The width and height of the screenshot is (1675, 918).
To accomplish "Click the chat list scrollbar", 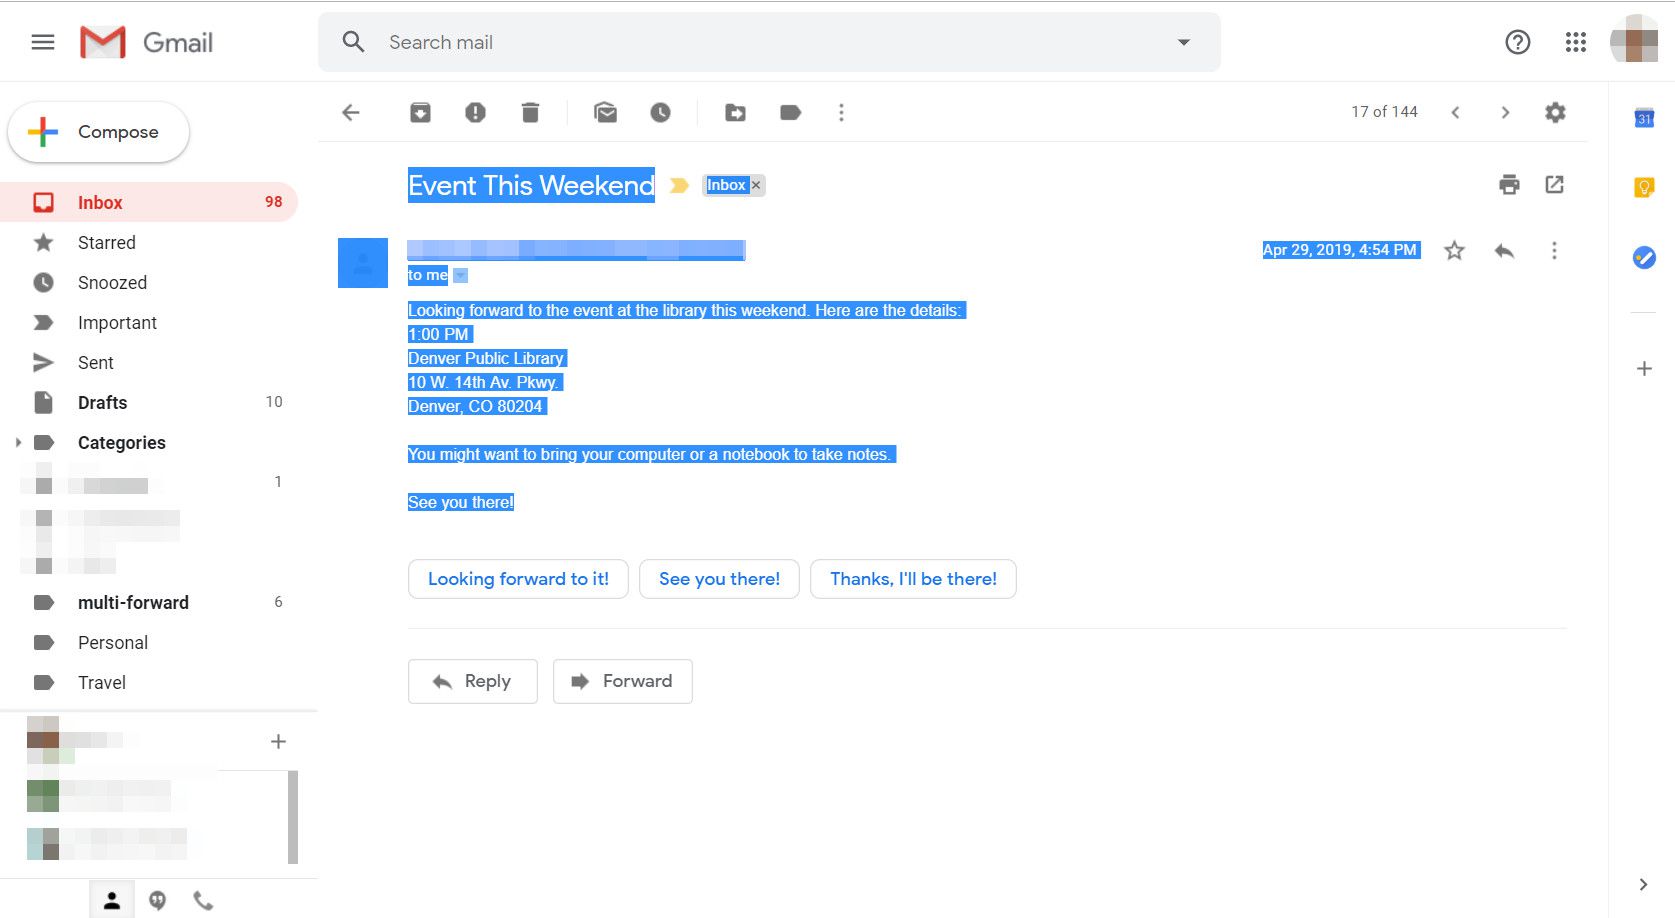I will [293, 816].
